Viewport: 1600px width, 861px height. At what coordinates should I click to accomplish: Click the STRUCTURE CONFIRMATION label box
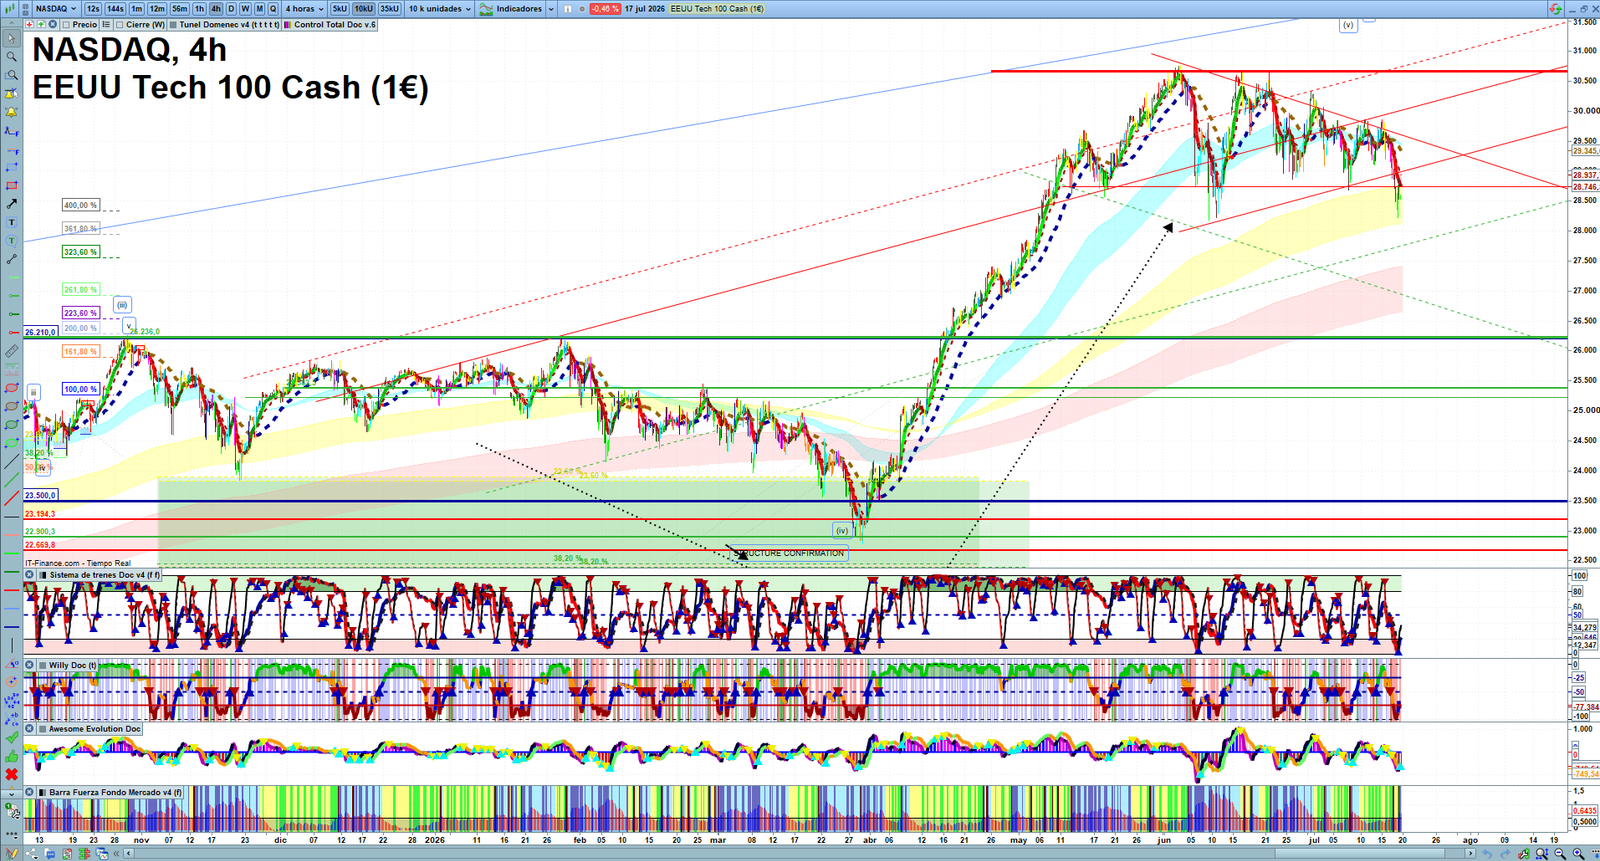coord(789,553)
